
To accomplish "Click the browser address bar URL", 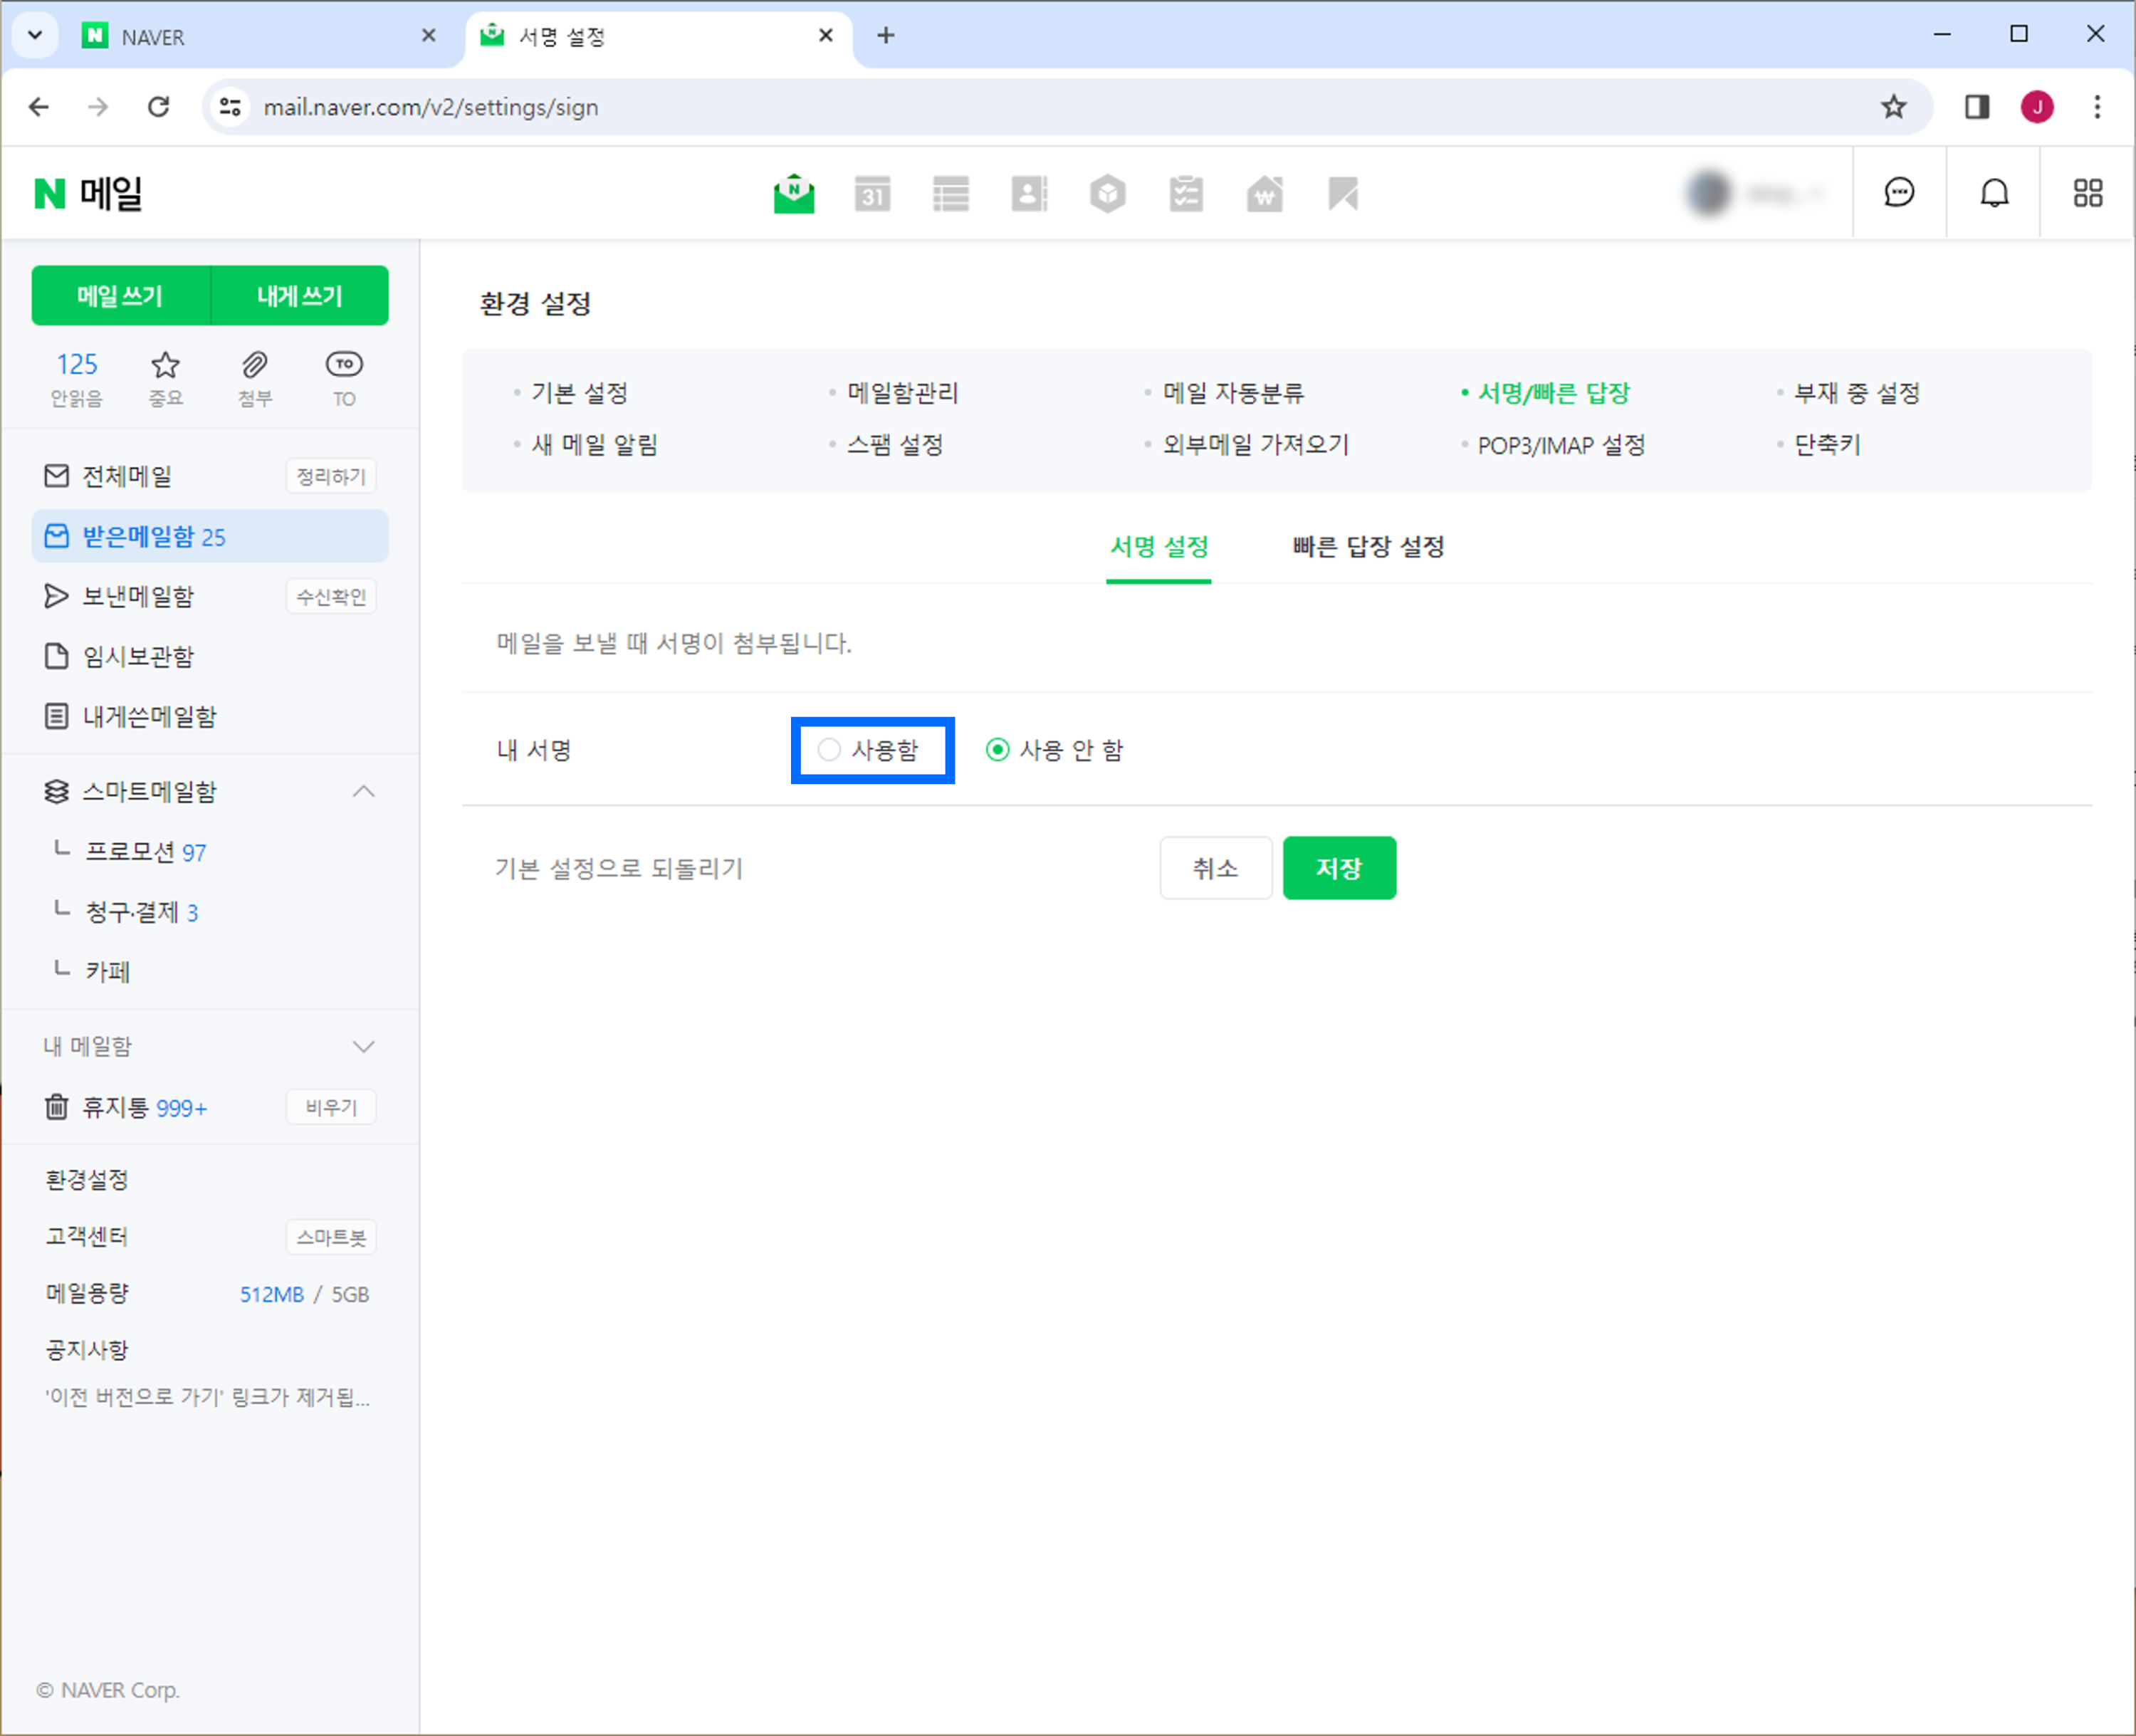I will [x=431, y=107].
